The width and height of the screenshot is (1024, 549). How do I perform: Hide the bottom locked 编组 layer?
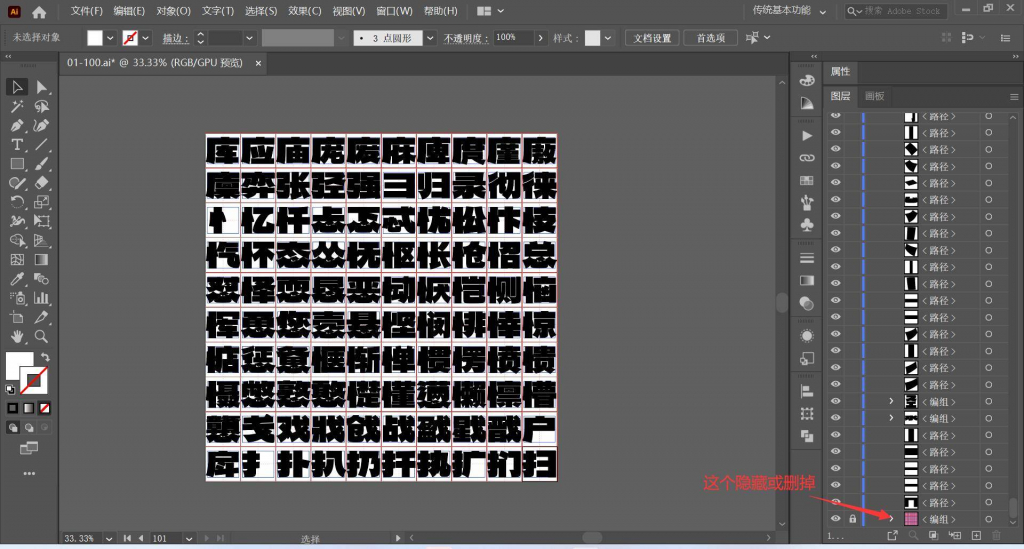pyautogui.click(x=835, y=519)
